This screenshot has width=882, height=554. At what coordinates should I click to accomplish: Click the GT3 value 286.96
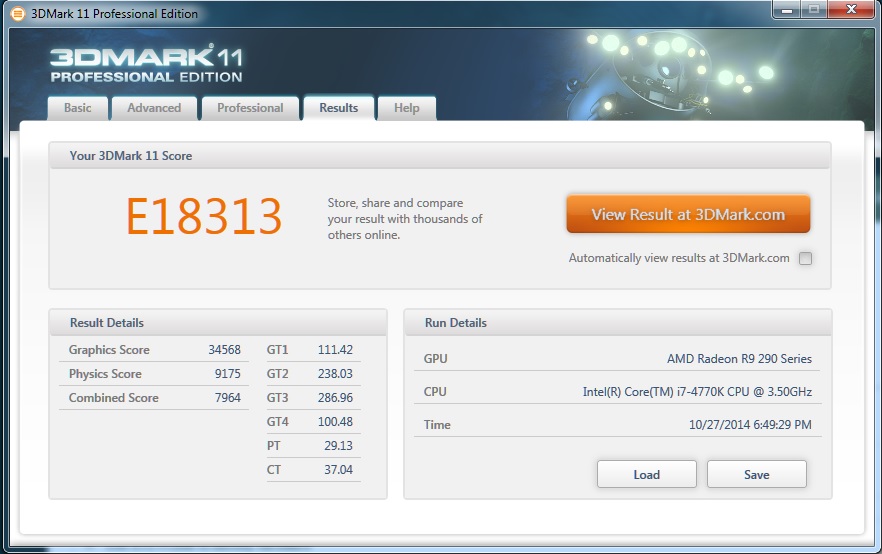[335, 398]
